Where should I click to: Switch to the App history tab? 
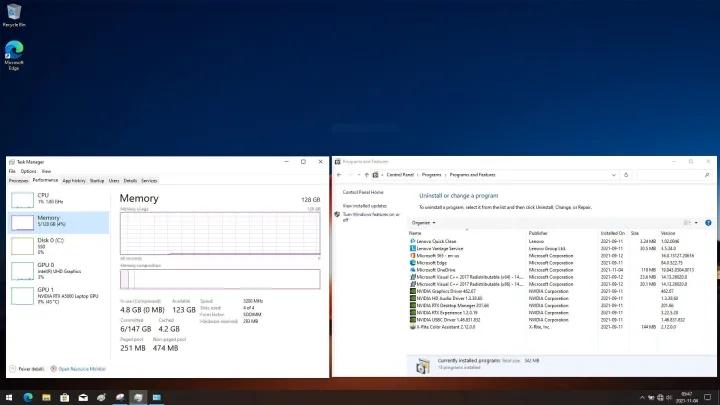point(74,181)
